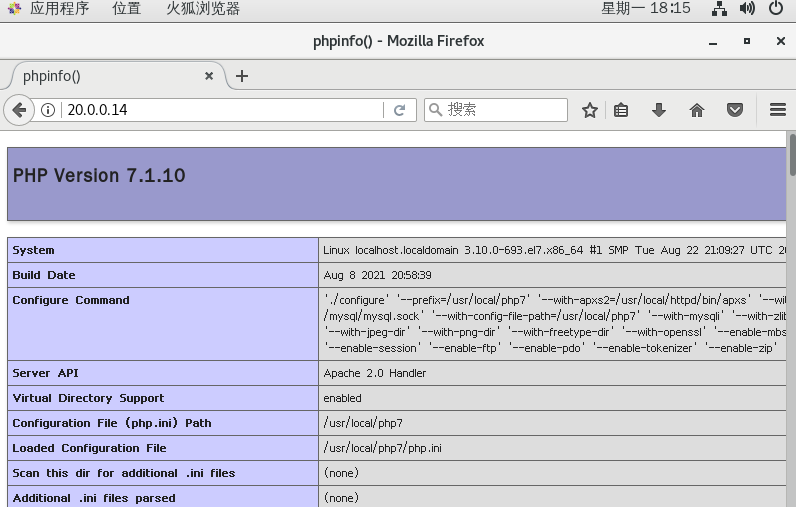Click the './configure' command text
The height and width of the screenshot is (507, 796).
356,300
